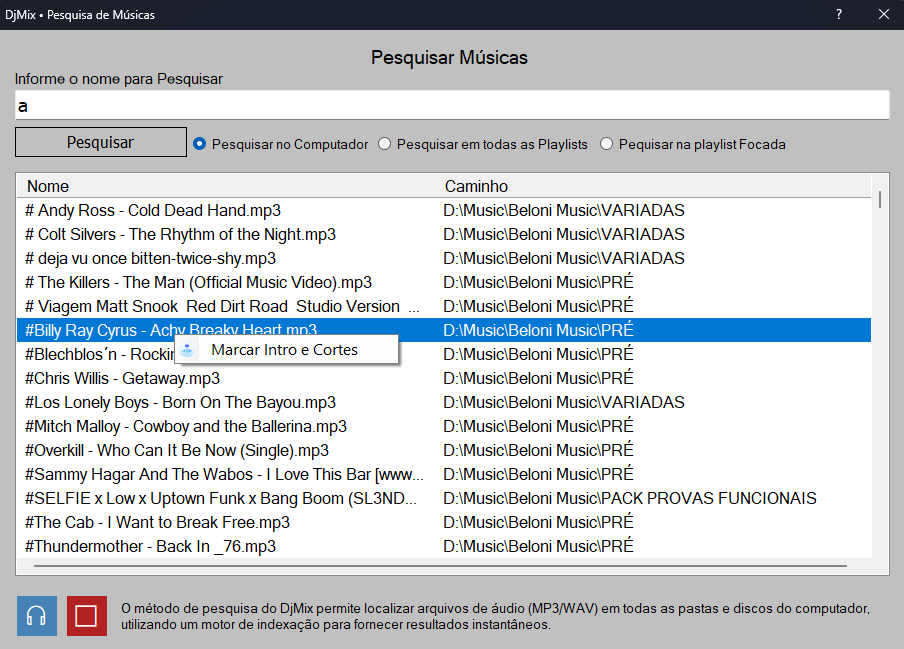Click inside the search name input field
Viewport: 904px width, 649px height.
pos(450,104)
